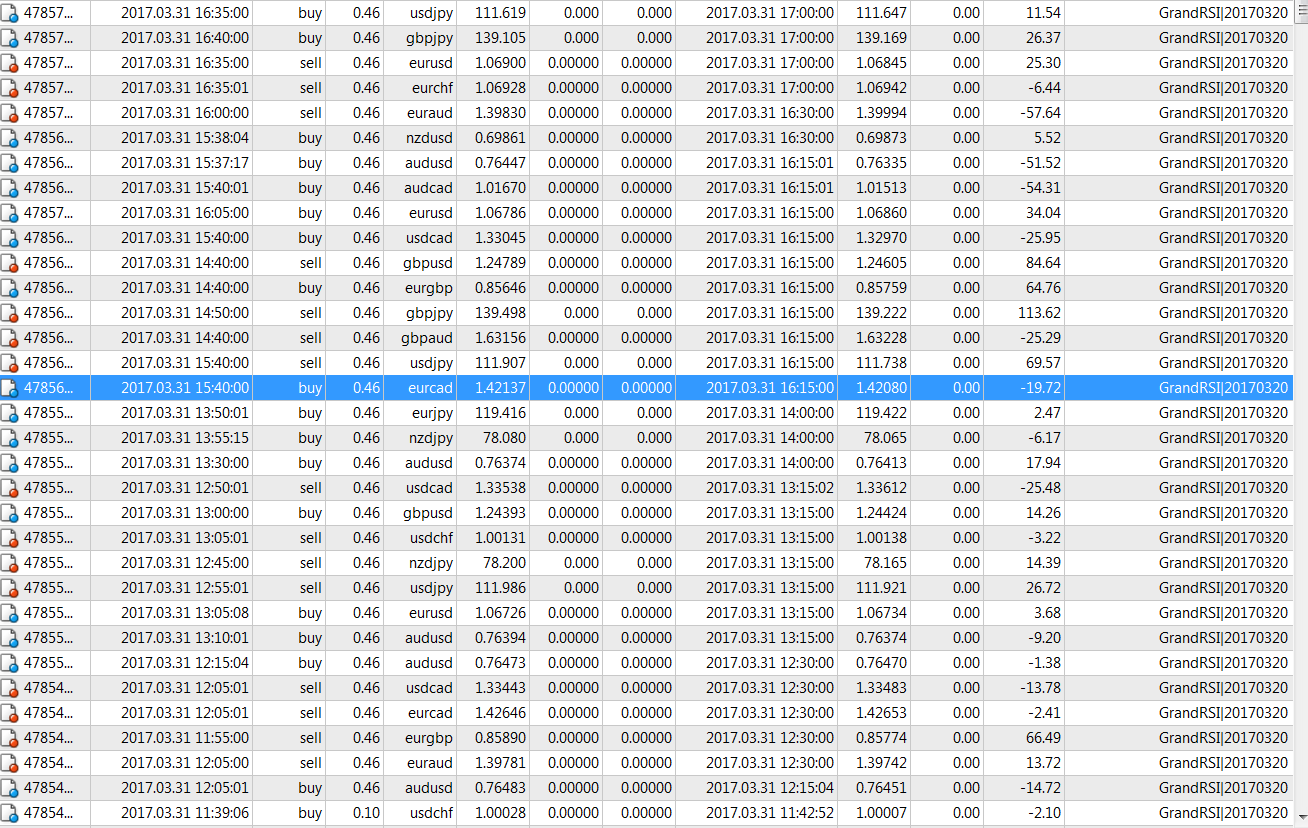
Task: Click the order icon of the nzdjpy 78.200 row
Action: tap(10, 563)
